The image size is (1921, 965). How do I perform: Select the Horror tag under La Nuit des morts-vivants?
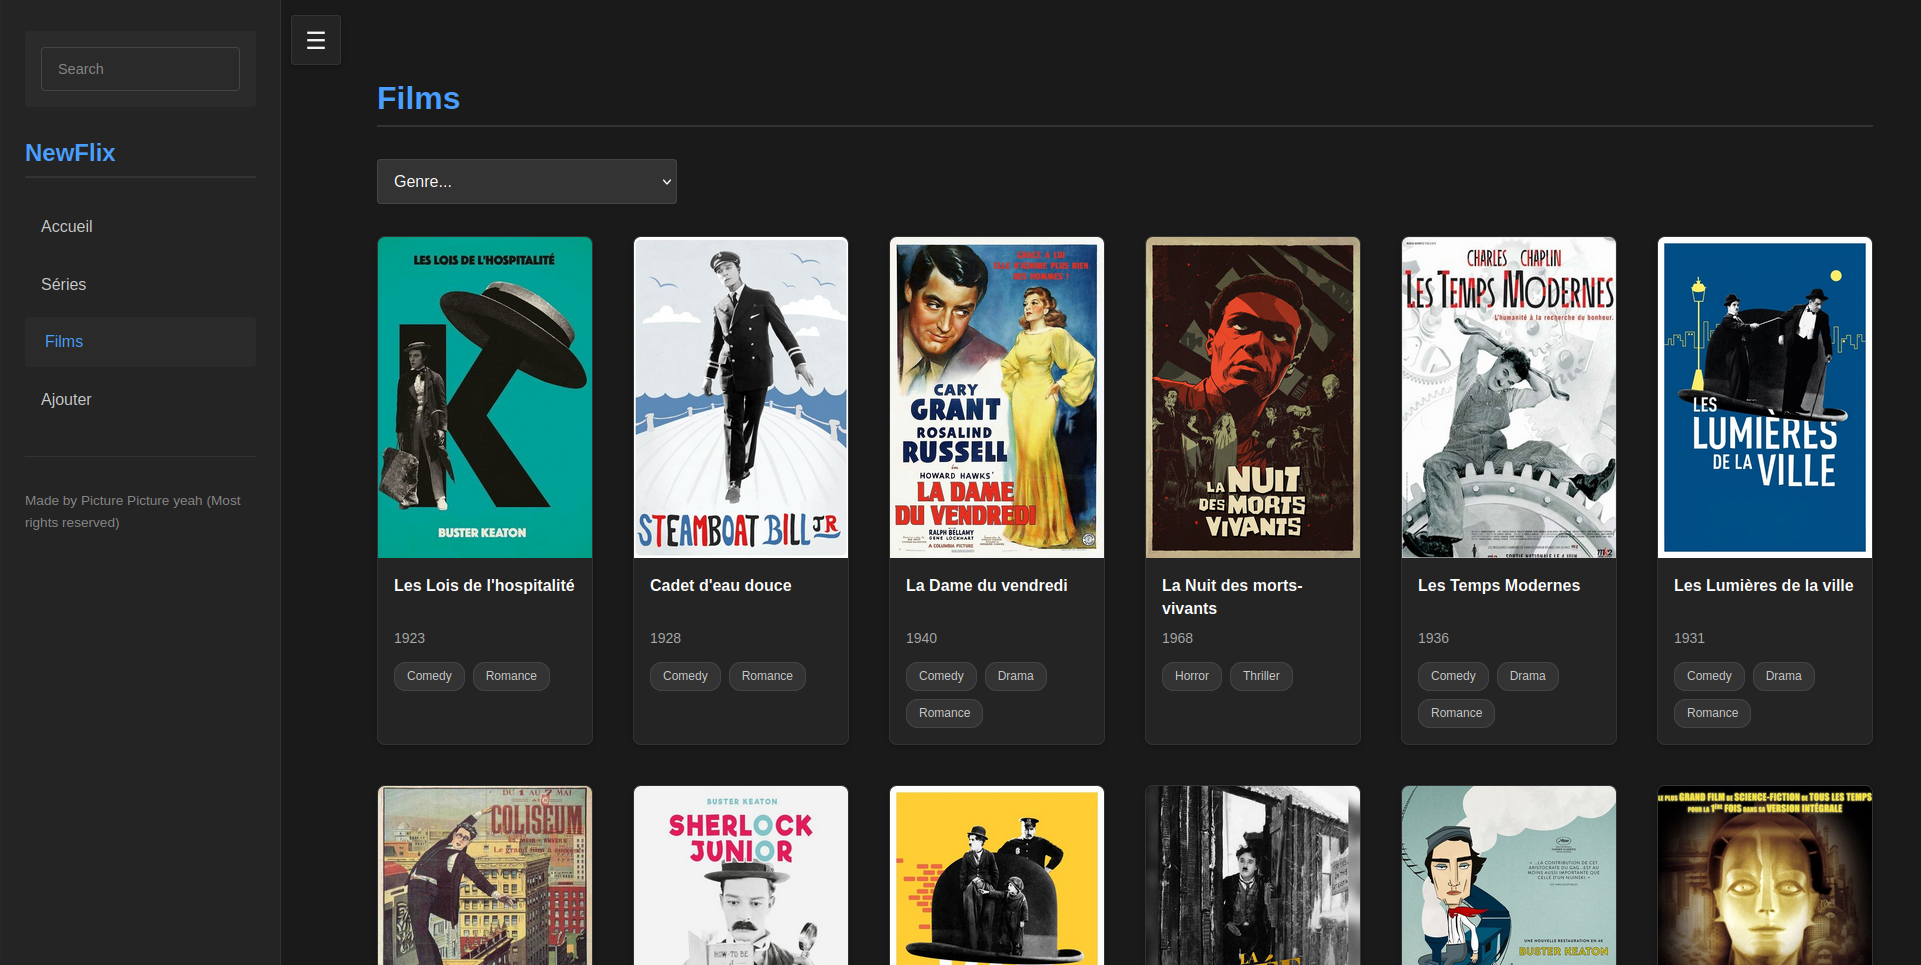tap(1191, 676)
